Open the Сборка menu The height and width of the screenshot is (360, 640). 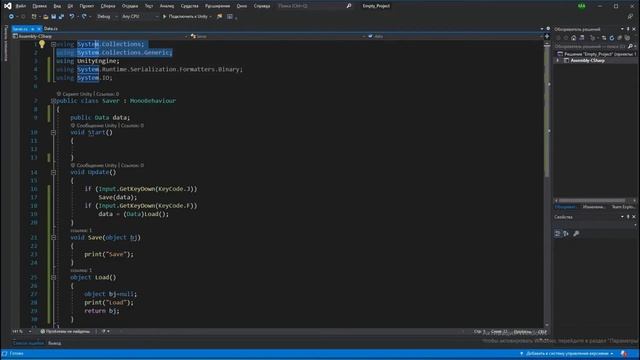click(x=108, y=6)
